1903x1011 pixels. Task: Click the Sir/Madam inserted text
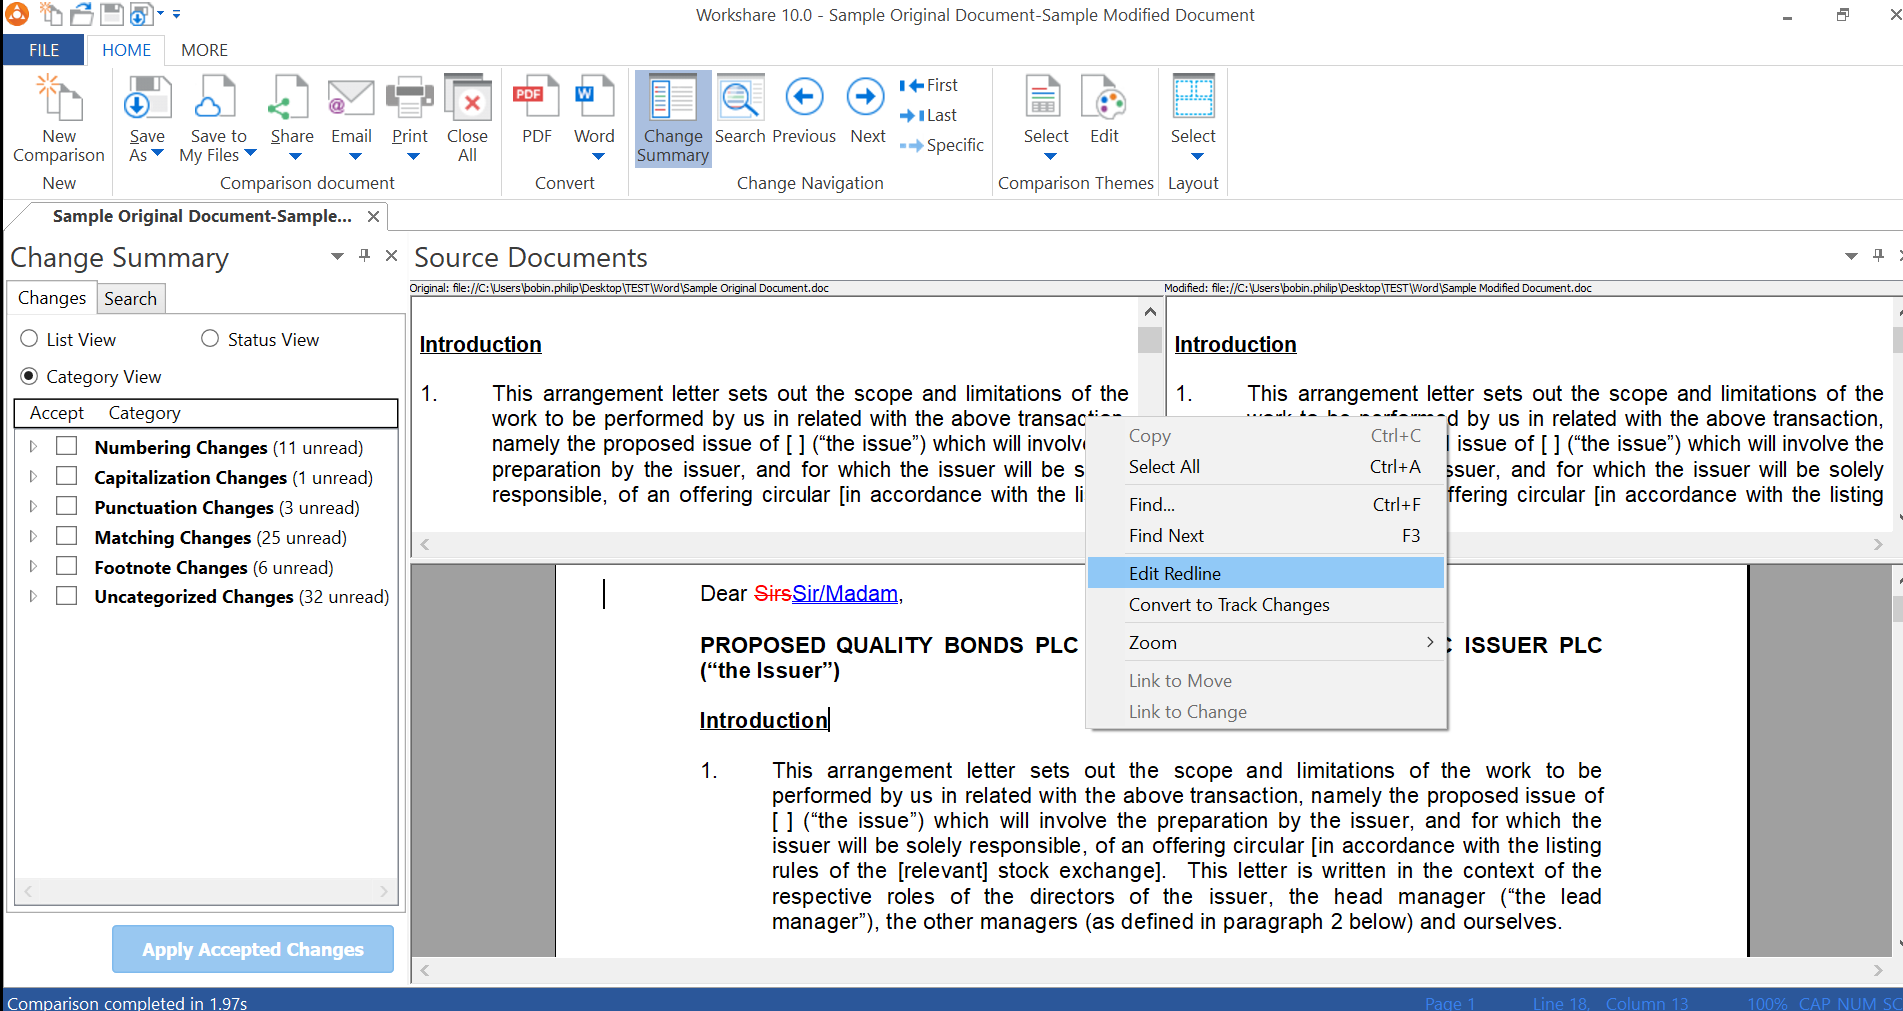tap(845, 594)
